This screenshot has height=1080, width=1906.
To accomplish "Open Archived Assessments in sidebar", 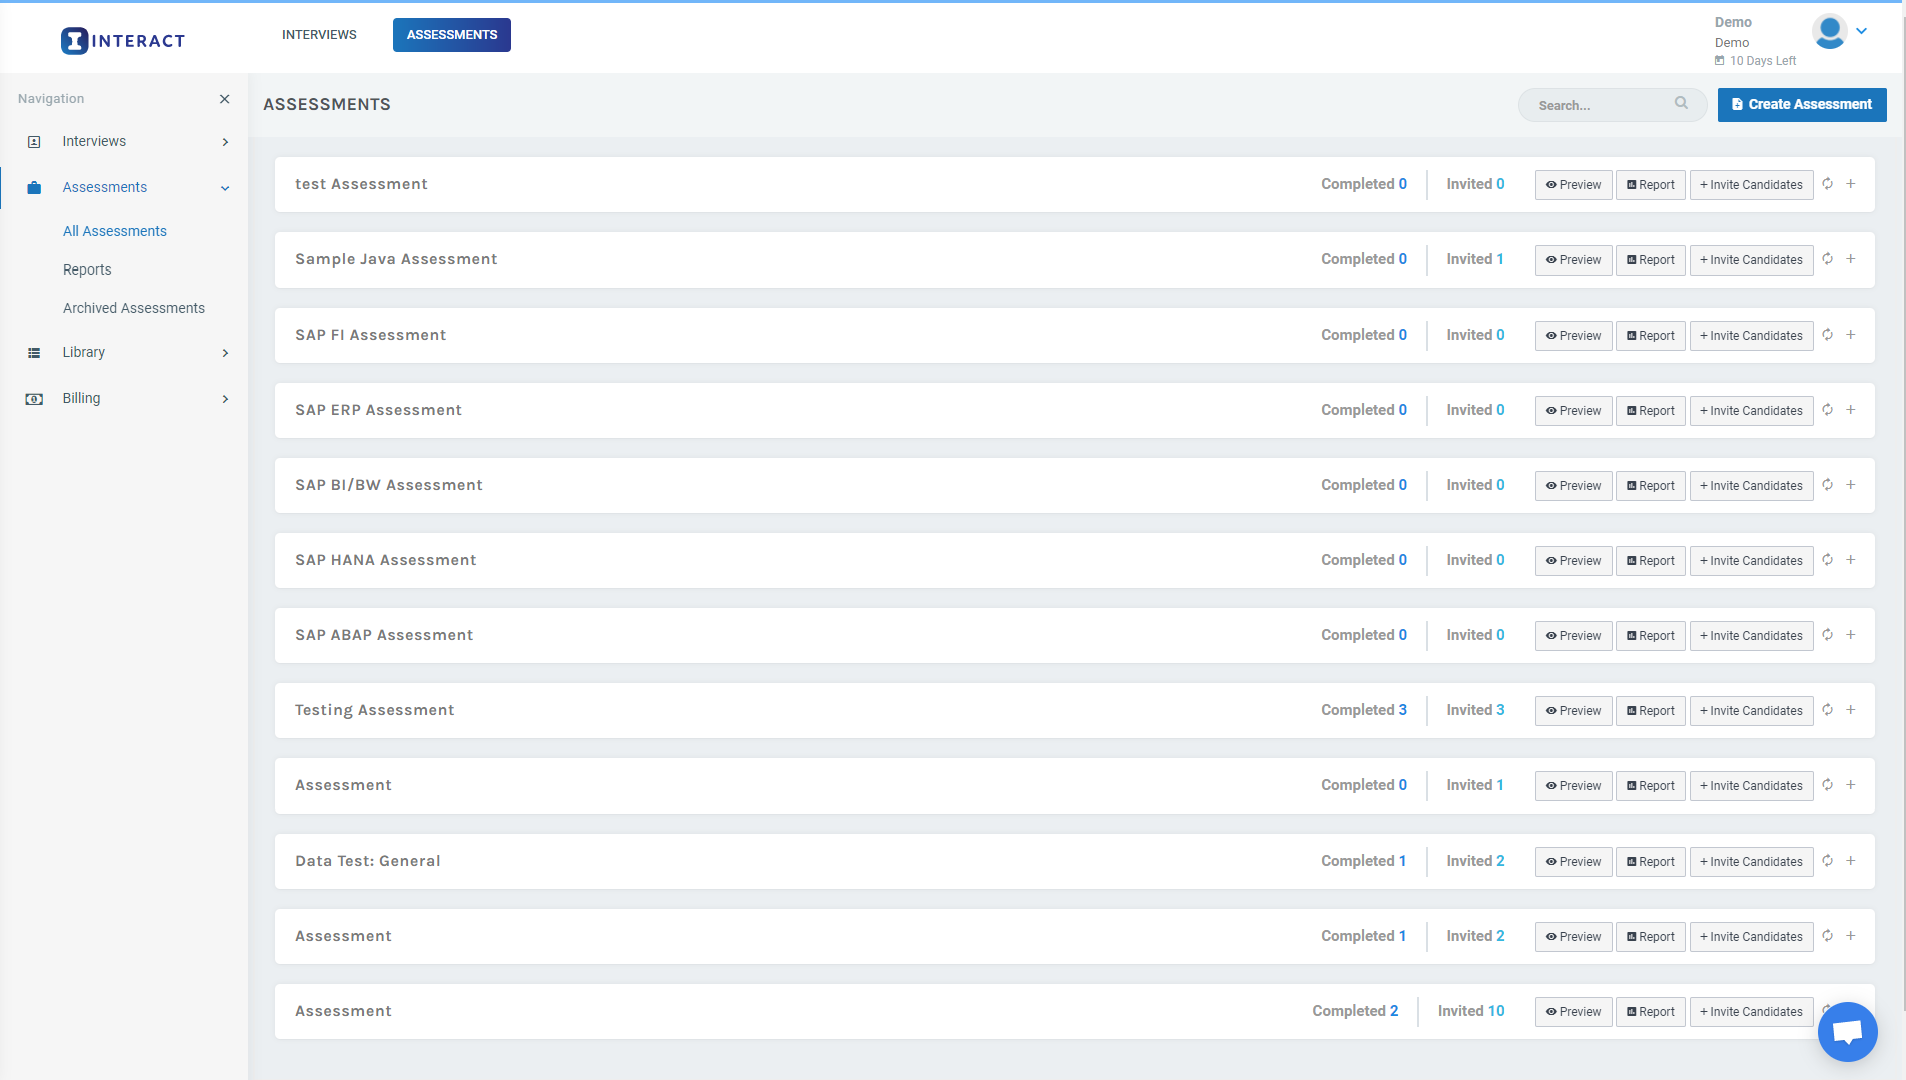I will pos(134,308).
